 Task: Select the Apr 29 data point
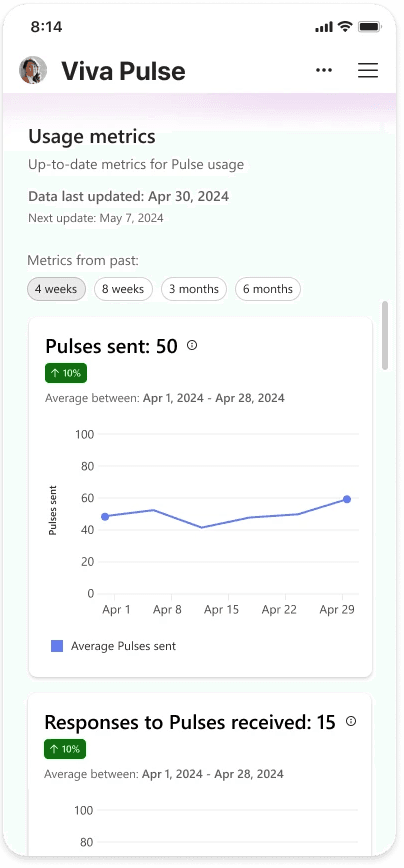(x=347, y=499)
